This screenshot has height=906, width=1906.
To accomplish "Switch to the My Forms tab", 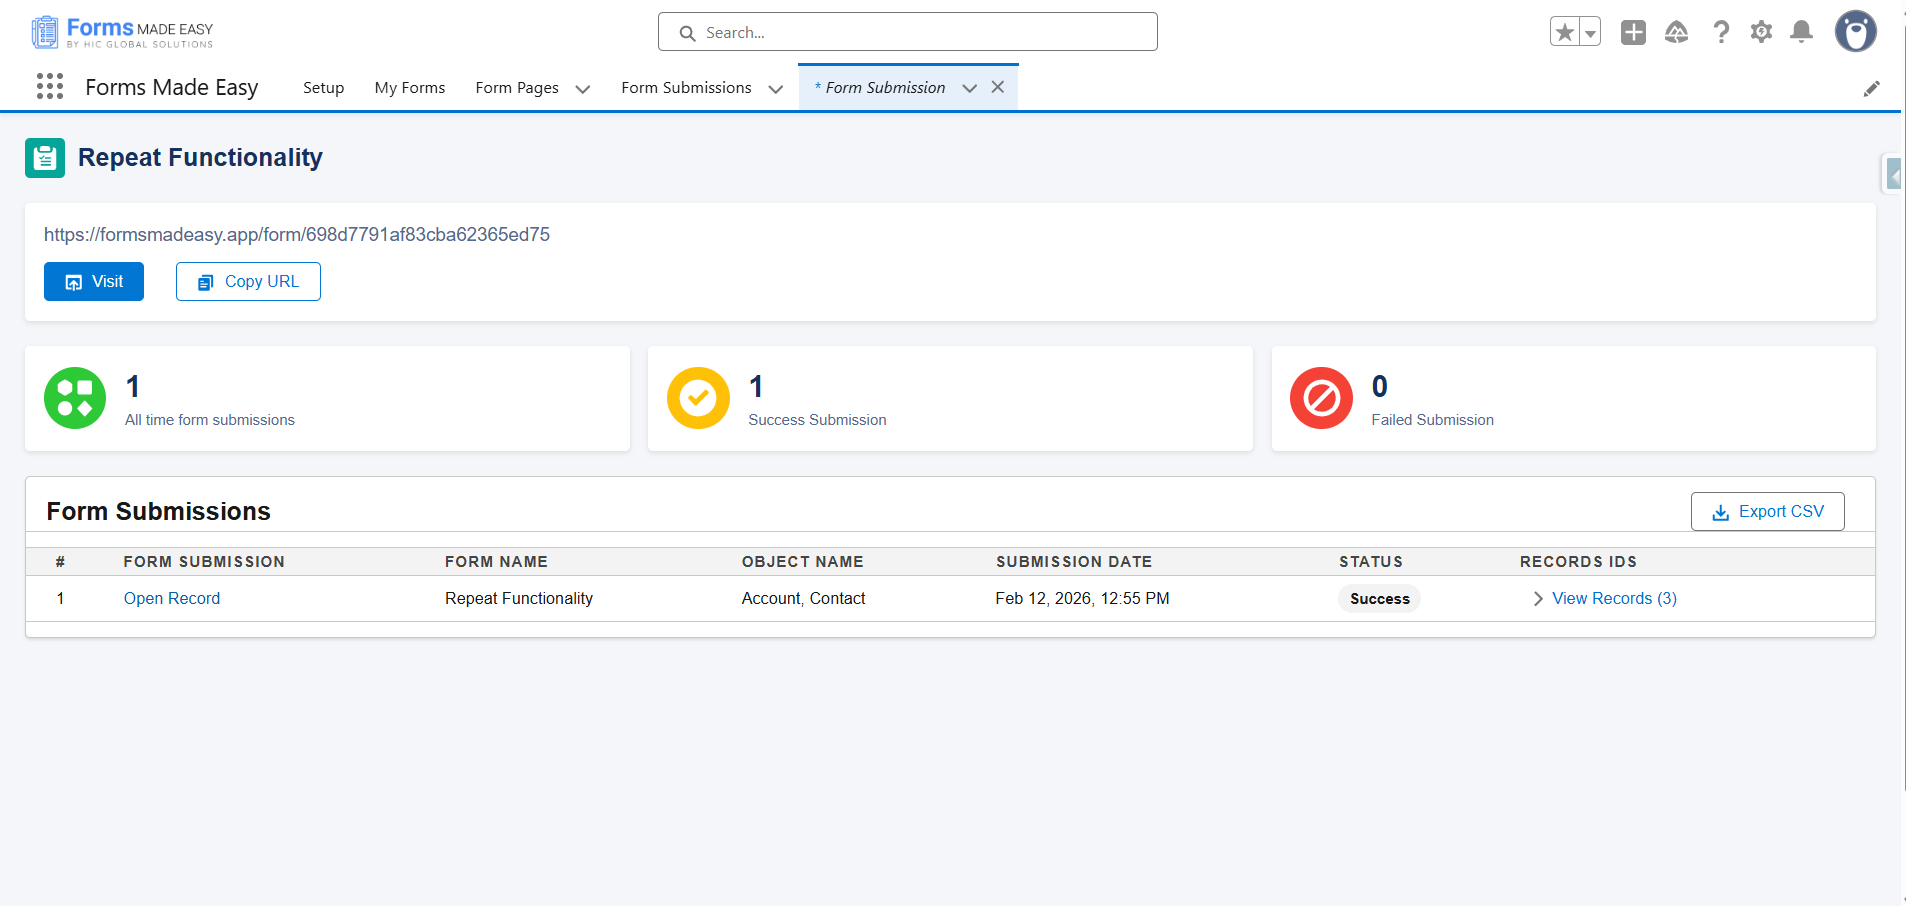I will [x=410, y=88].
